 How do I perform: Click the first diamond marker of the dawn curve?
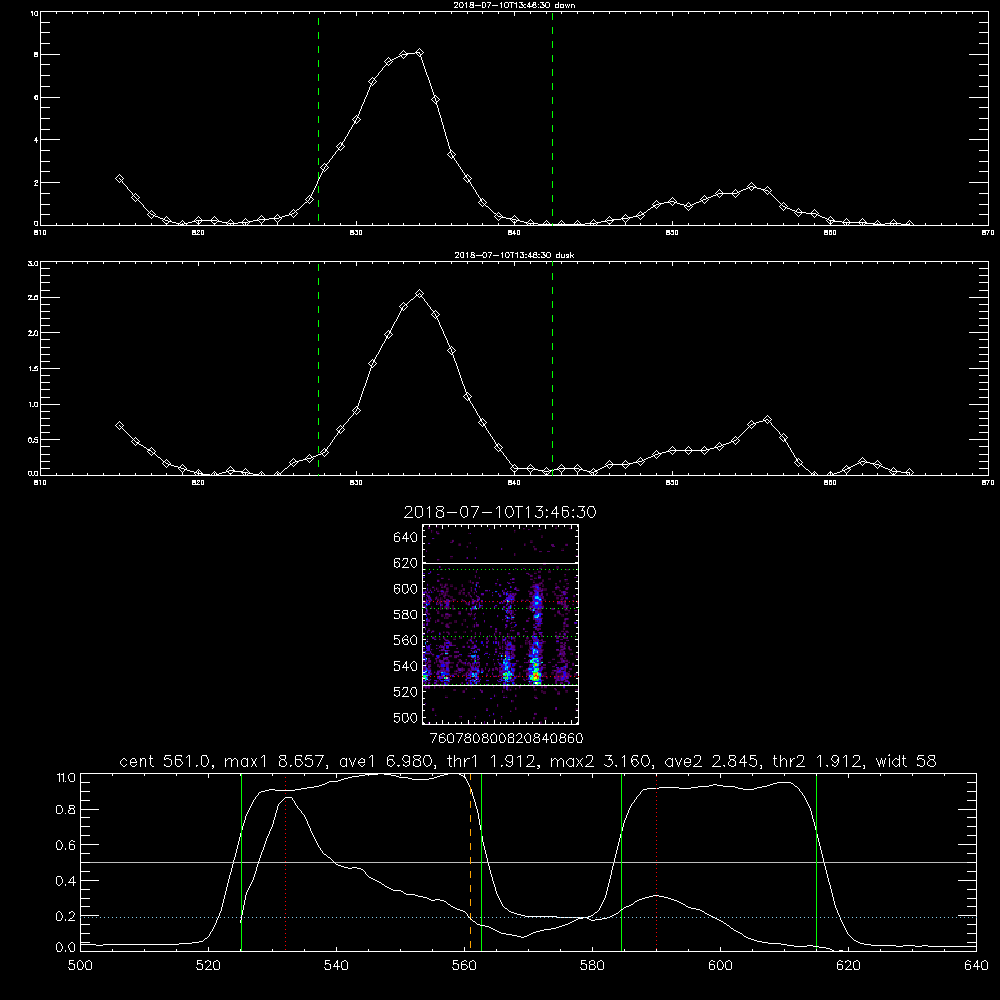pyautogui.click(x=119, y=179)
